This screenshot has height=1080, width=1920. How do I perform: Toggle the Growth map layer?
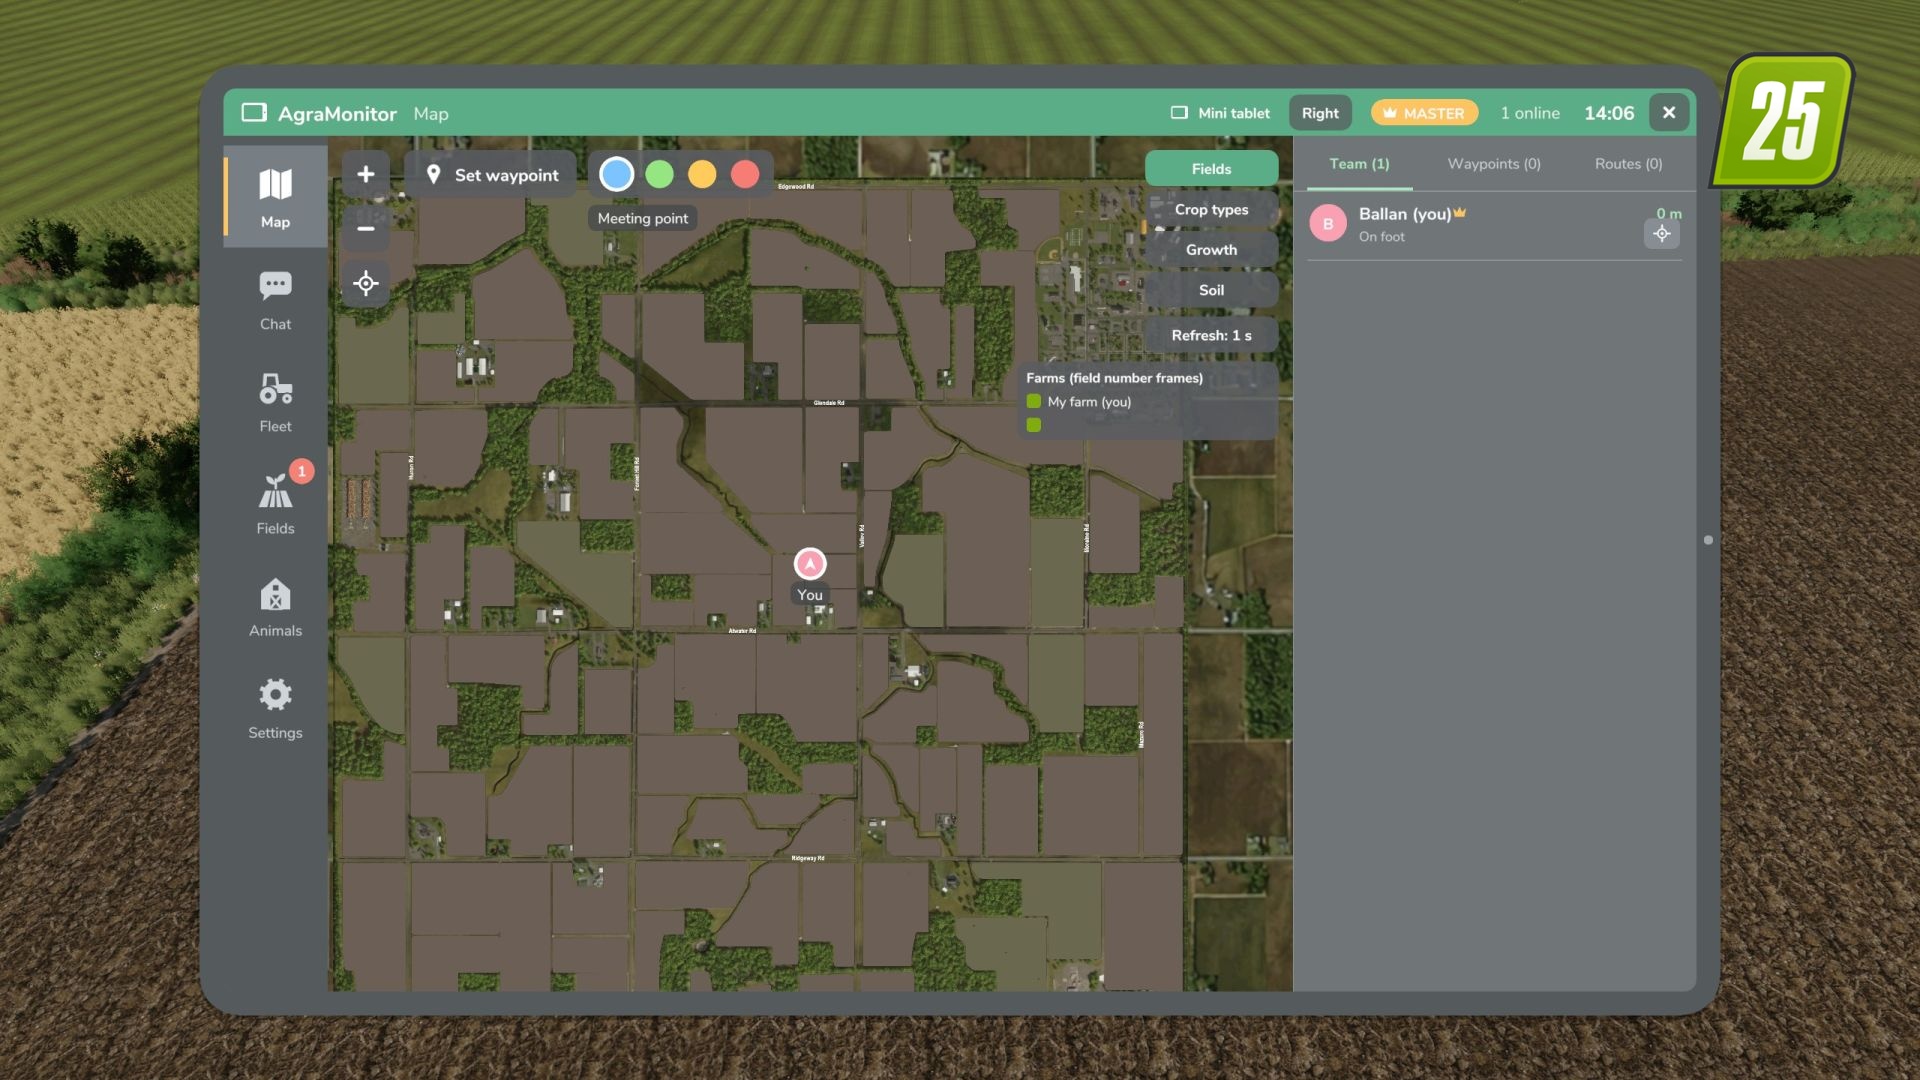click(x=1211, y=250)
